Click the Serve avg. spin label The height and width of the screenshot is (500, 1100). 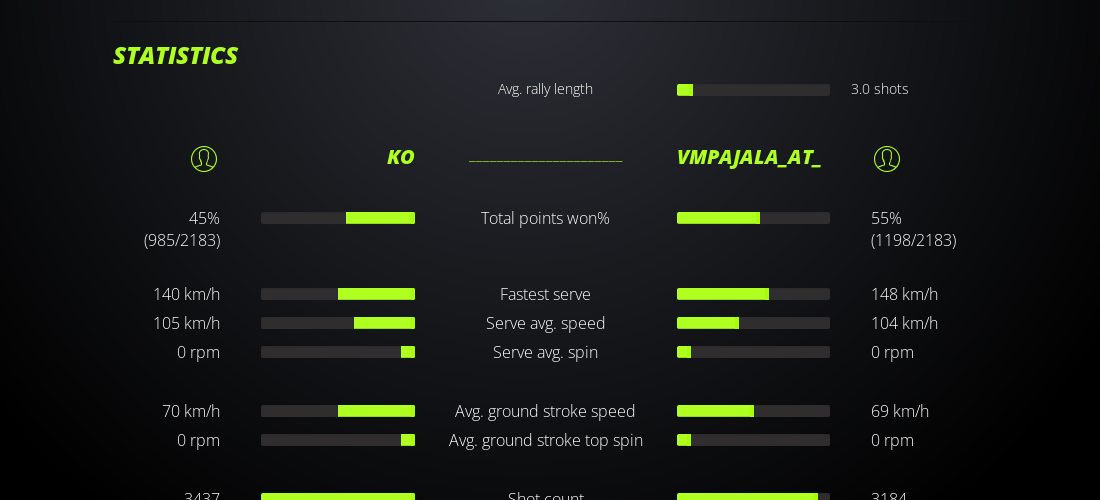click(545, 352)
